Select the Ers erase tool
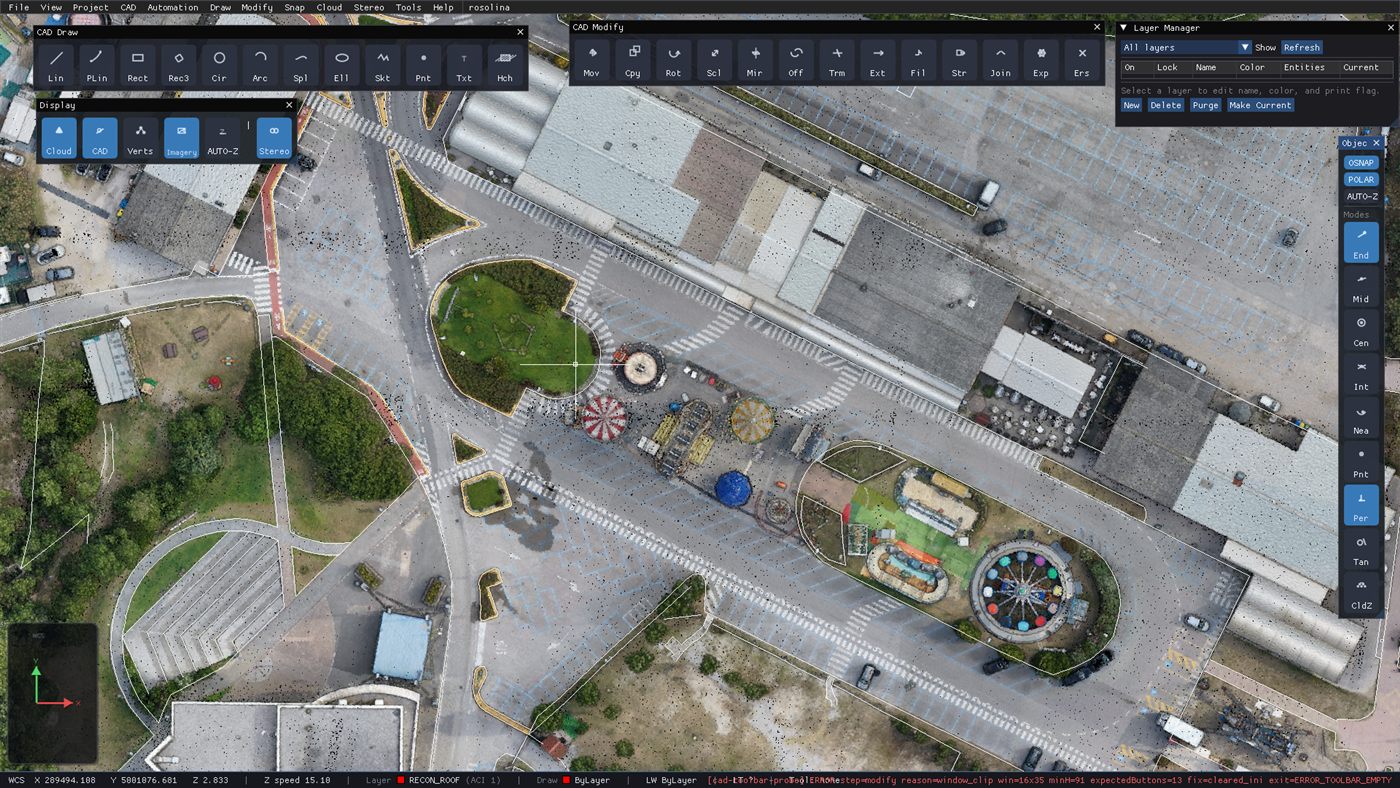The image size is (1400, 788). coord(1082,60)
